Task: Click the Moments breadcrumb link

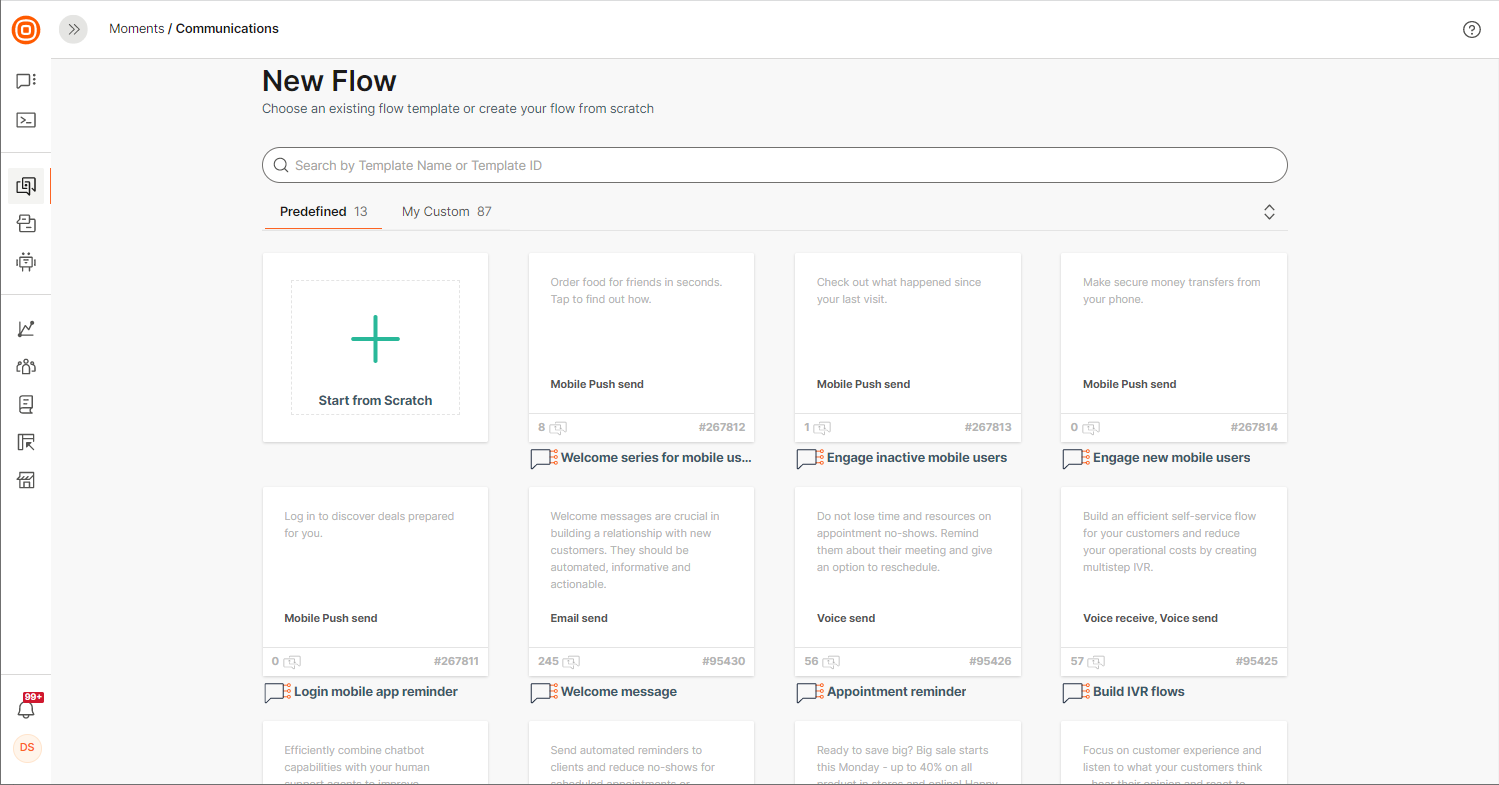Action: click(x=136, y=29)
